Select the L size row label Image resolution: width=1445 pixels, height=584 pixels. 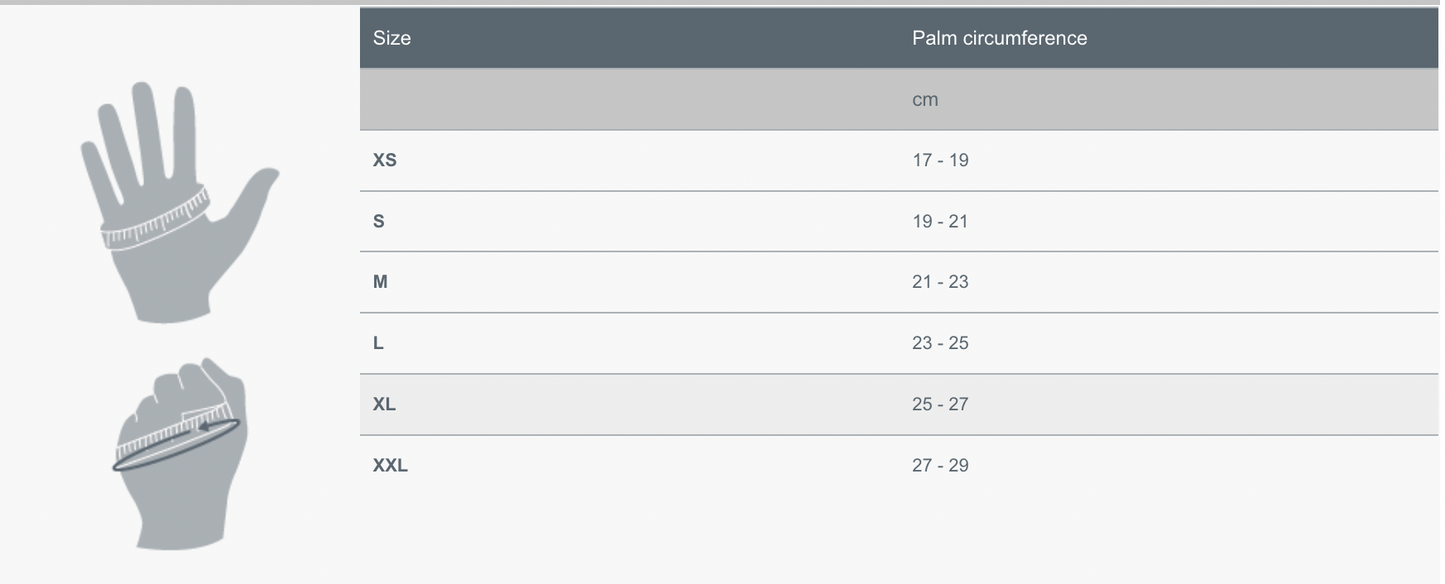pyautogui.click(x=378, y=343)
